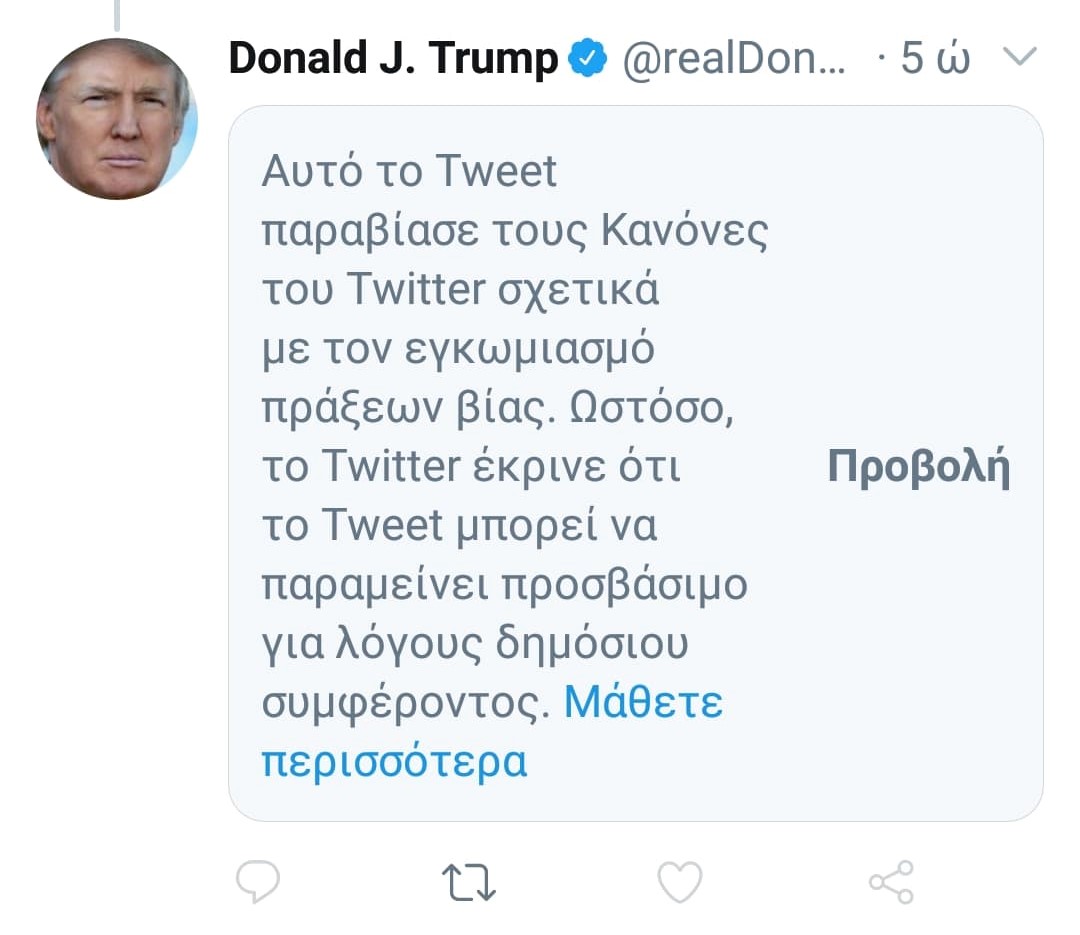Click the display name Donald J. Trump
This screenshot has height=935, width=1080.
pos(393,60)
